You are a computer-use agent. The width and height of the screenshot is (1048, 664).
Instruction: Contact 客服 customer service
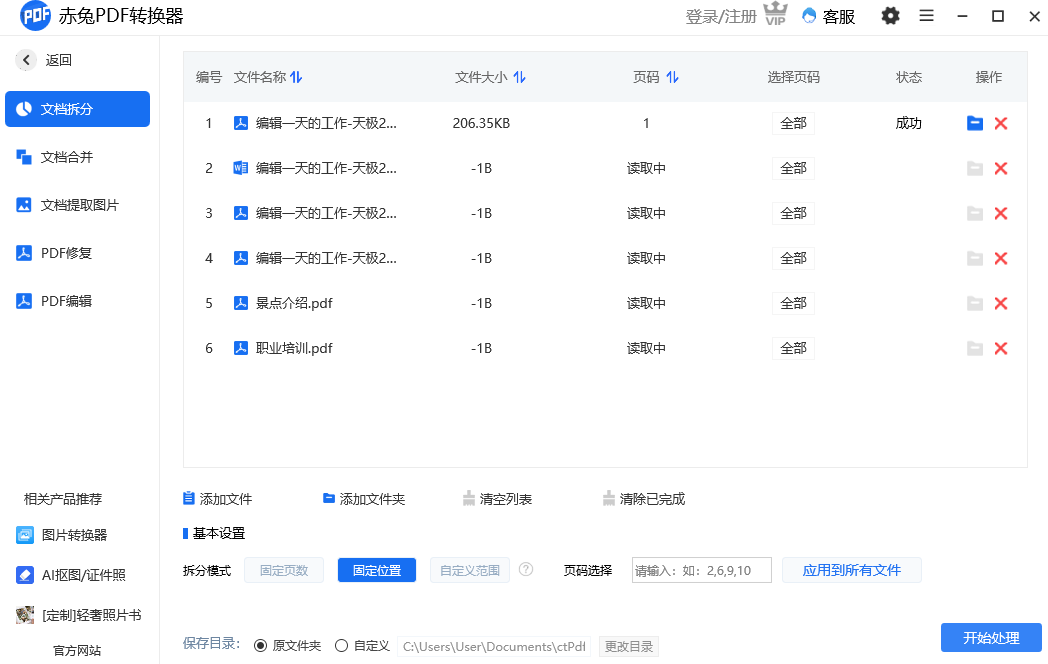point(828,16)
